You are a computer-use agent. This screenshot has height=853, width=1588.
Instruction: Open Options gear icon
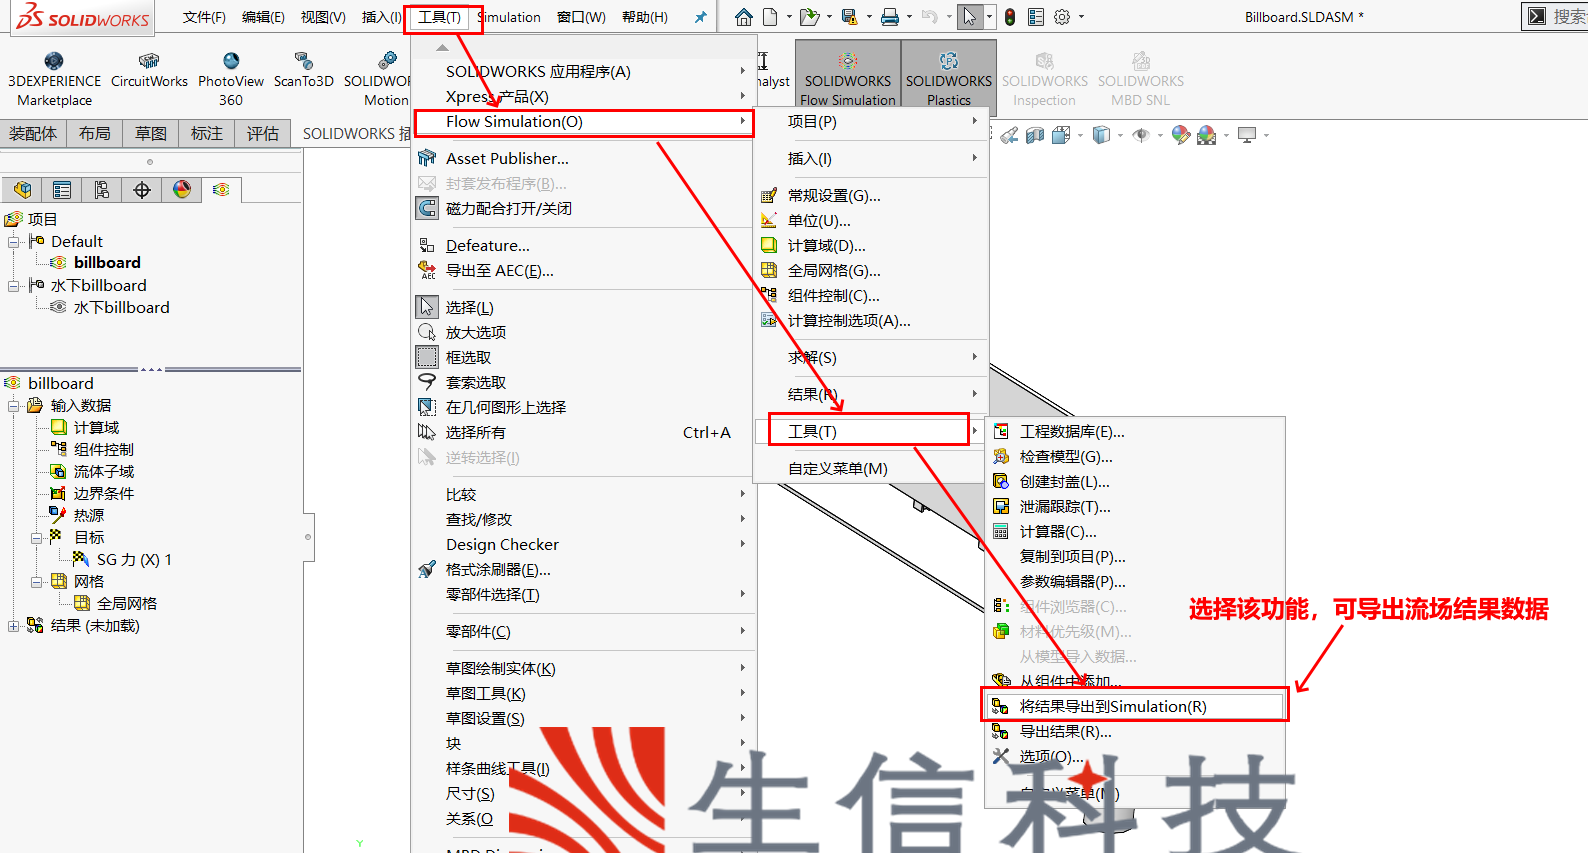1062,17
